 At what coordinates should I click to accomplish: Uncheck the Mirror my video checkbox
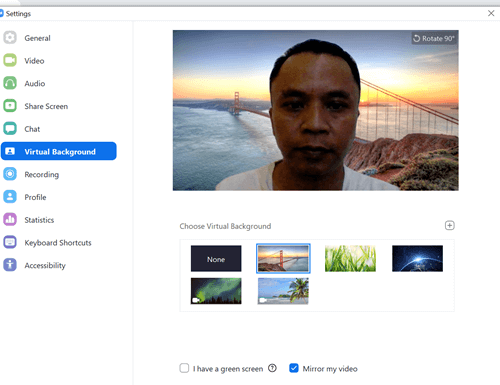tap(294, 368)
